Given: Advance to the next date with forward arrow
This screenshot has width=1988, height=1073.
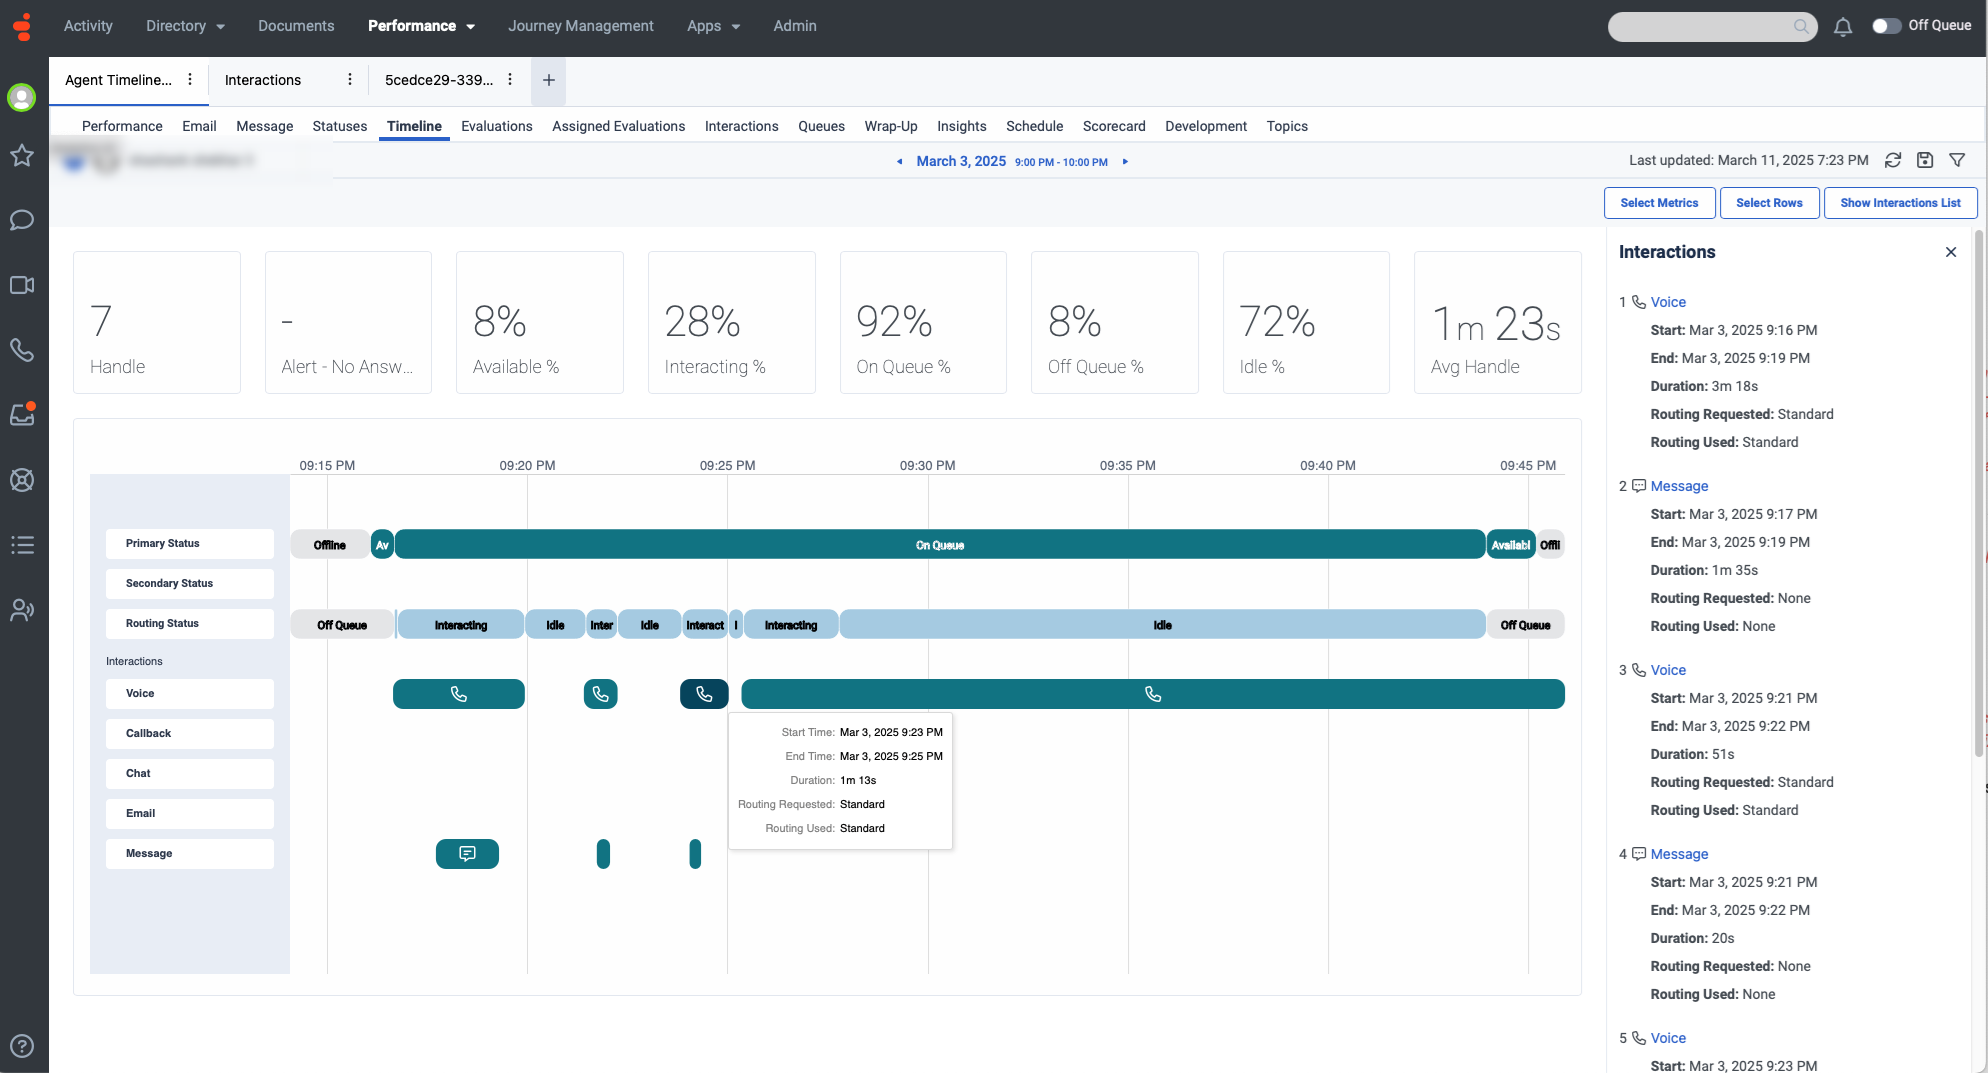Looking at the screenshot, I should 1126,161.
